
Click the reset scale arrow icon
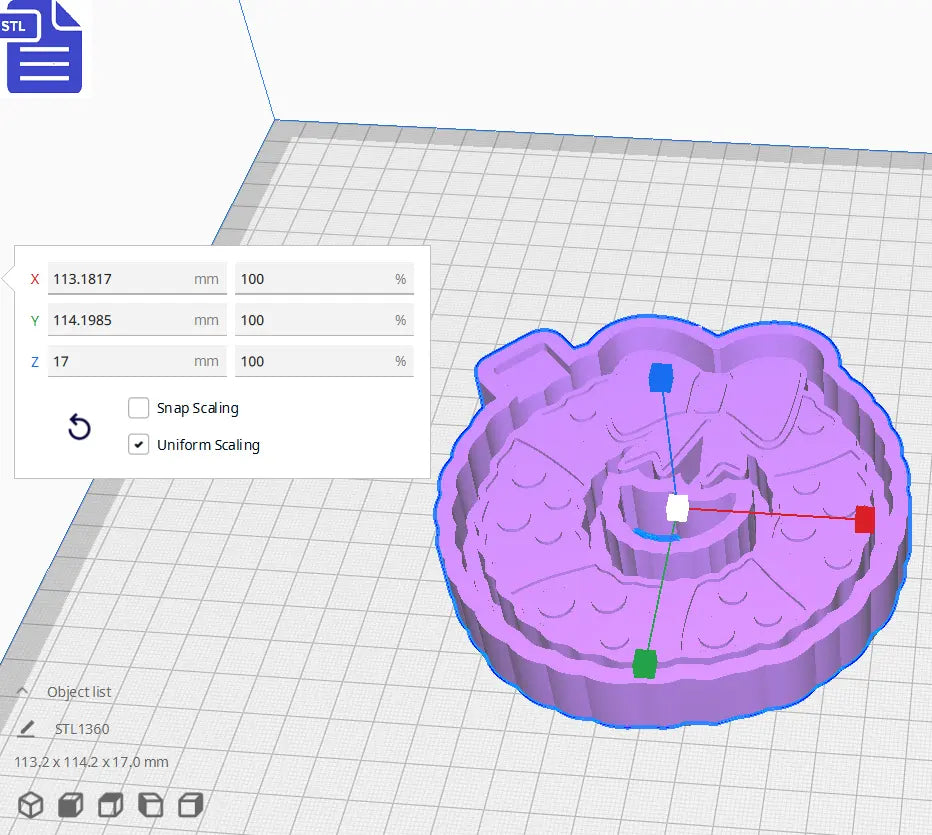tap(79, 427)
